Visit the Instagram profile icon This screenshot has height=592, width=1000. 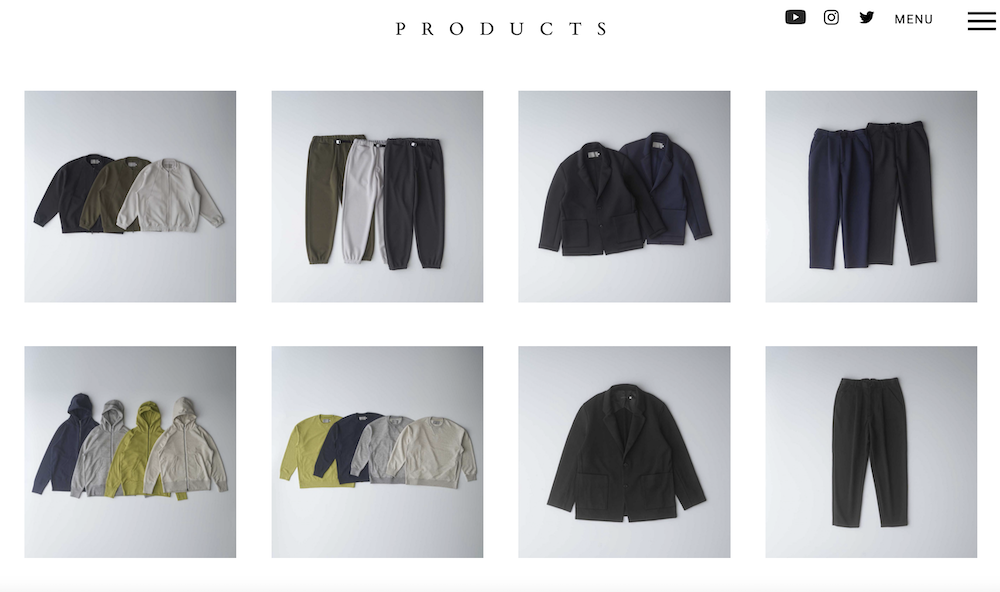[x=830, y=17]
